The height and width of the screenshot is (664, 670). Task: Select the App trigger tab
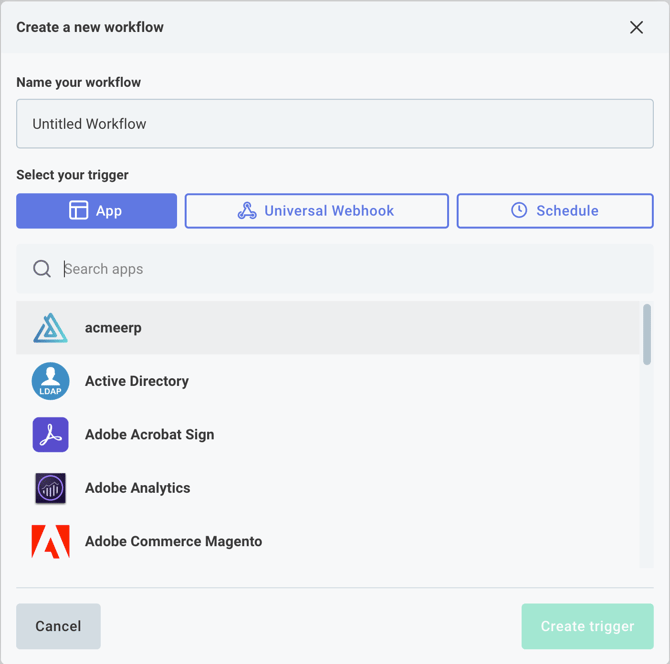coord(96,211)
